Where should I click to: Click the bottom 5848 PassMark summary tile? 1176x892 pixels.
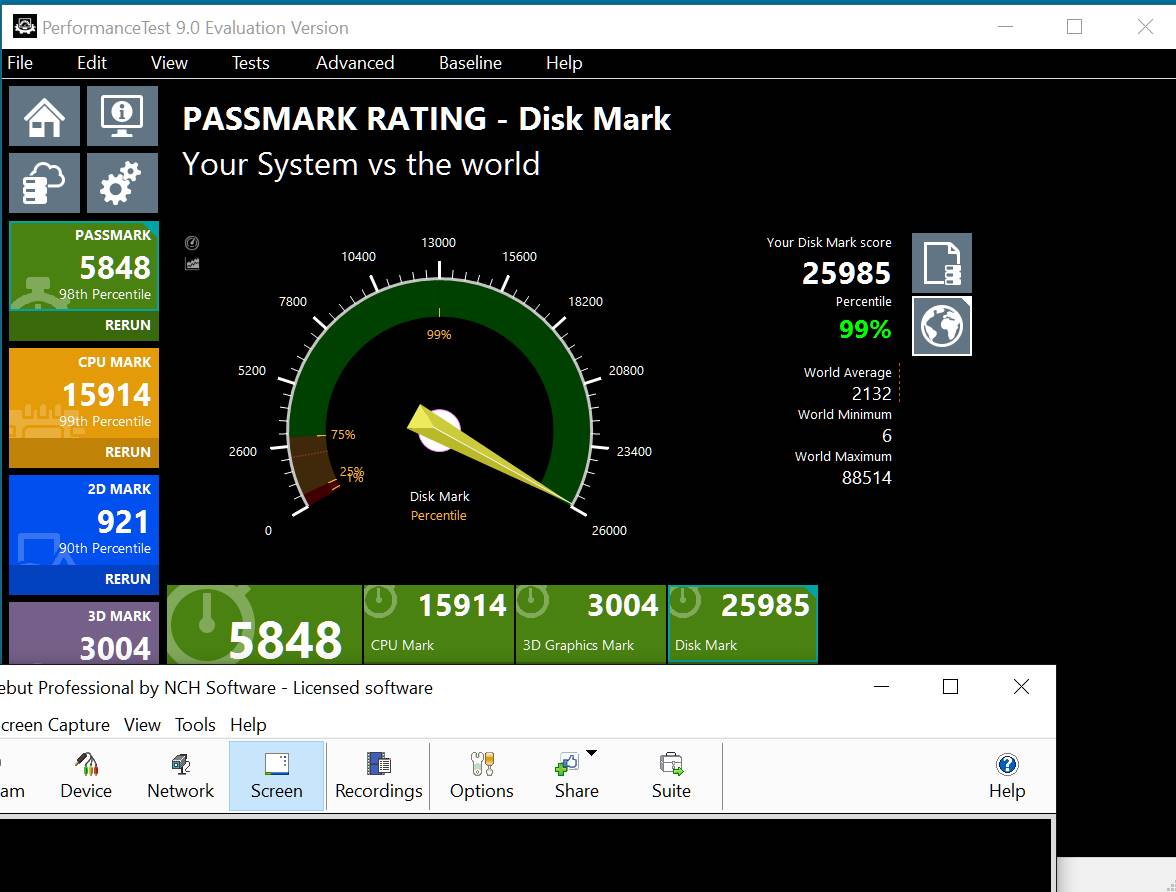tap(264, 624)
